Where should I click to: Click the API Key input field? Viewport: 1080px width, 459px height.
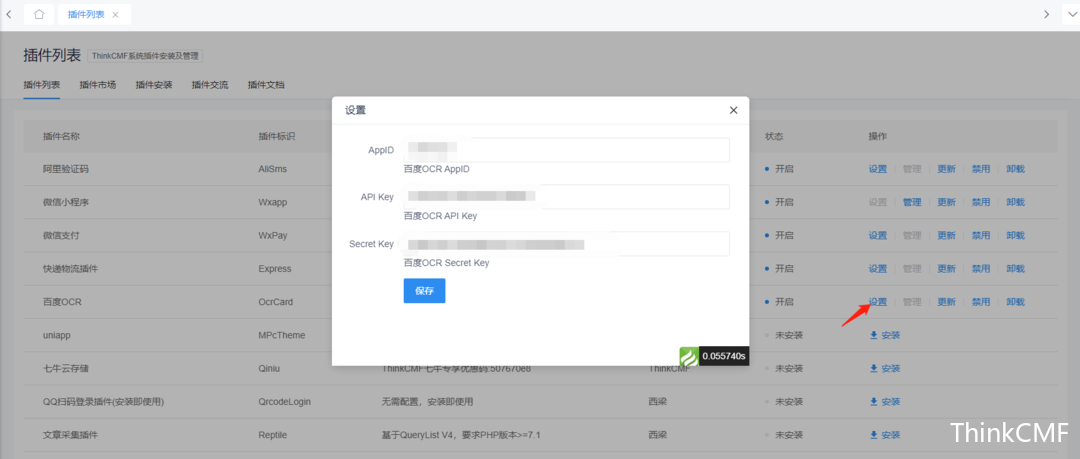566,197
